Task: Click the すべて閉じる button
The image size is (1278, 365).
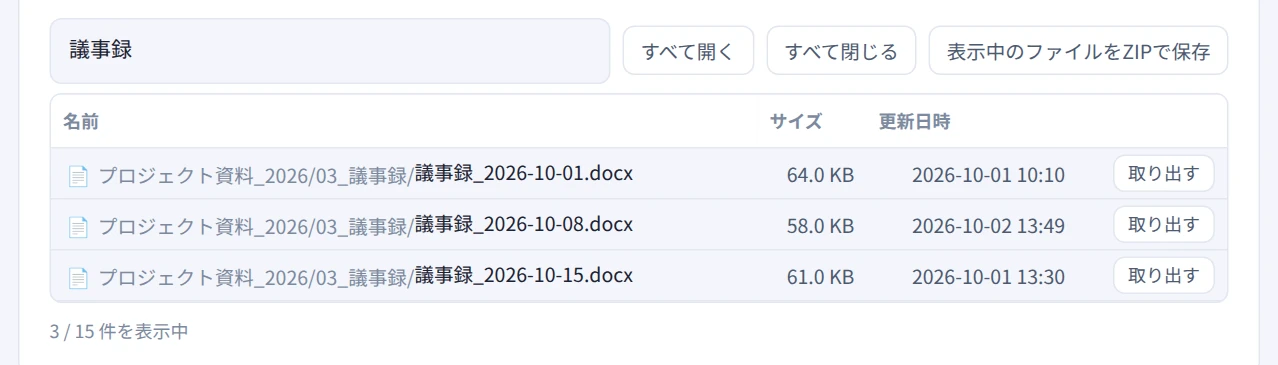Action: click(x=841, y=51)
